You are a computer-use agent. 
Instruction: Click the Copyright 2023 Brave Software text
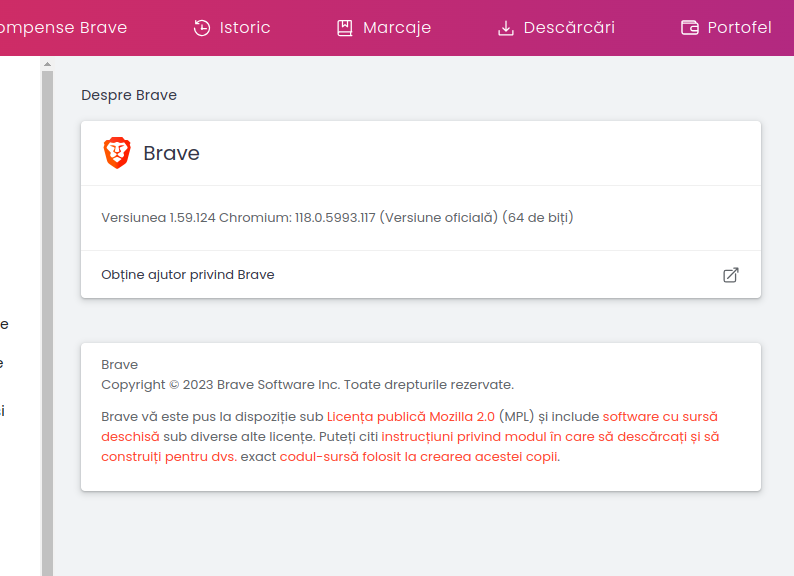point(307,385)
